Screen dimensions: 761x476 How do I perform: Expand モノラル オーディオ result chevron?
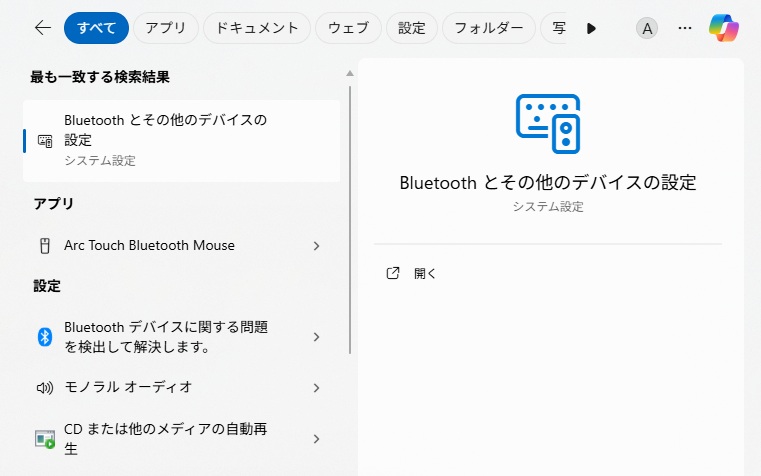tap(316, 388)
